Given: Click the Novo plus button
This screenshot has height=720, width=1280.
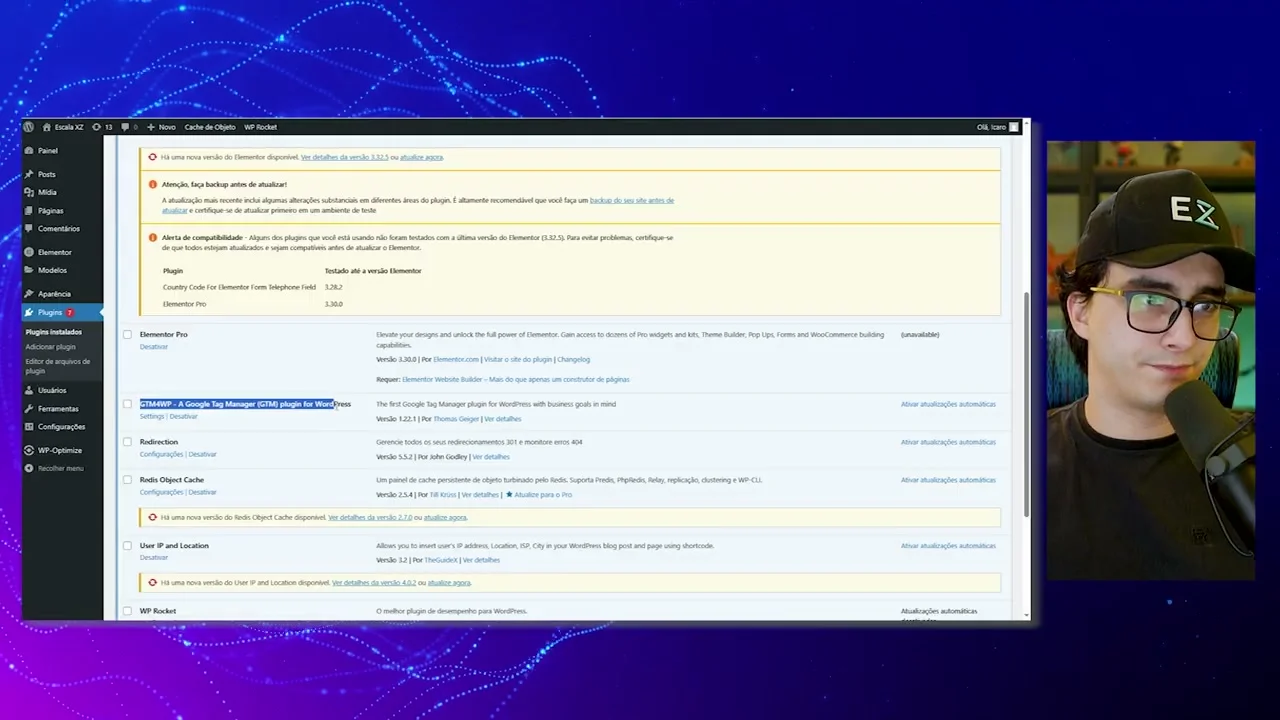Looking at the screenshot, I should click(x=160, y=127).
